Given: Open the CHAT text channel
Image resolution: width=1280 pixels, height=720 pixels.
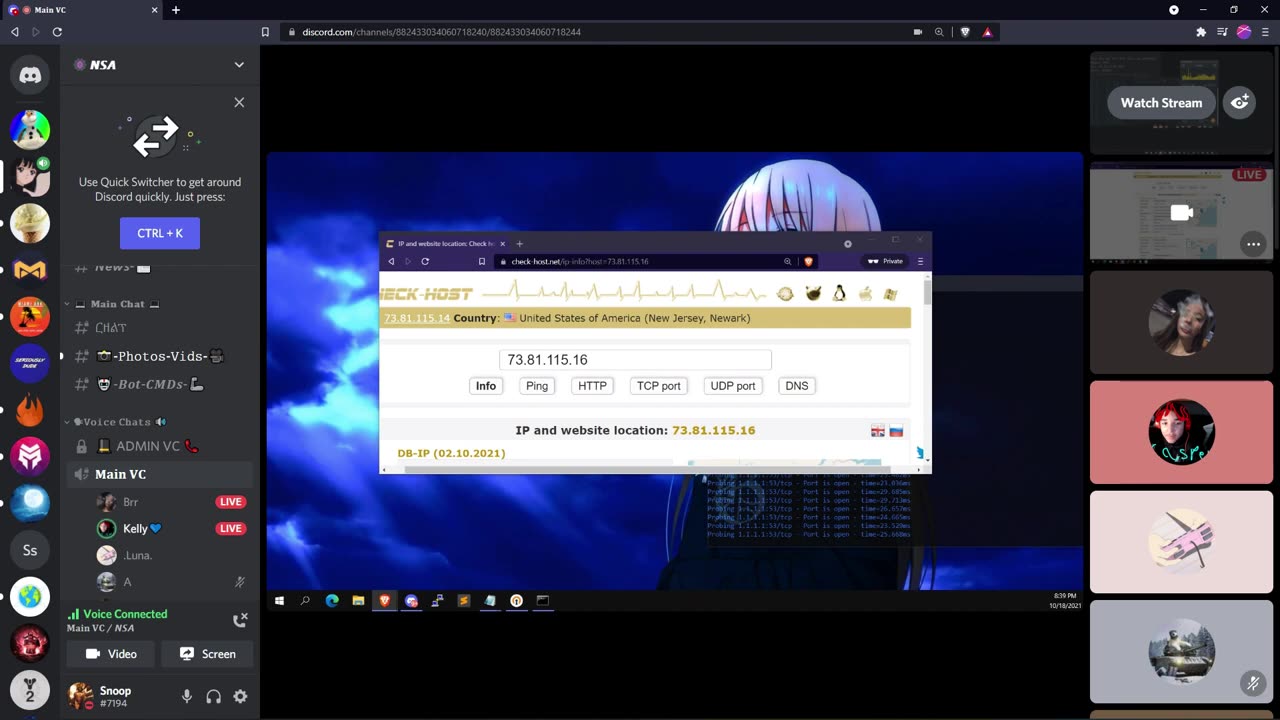Looking at the screenshot, I should click(160, 328).
